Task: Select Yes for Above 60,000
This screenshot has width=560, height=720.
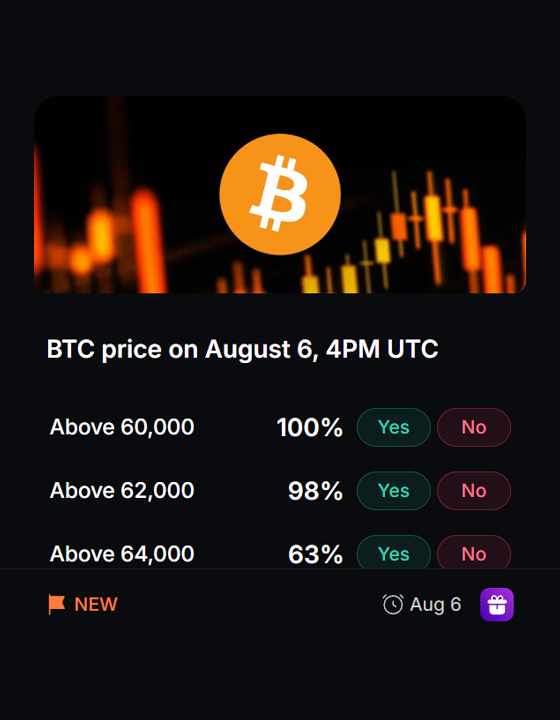Action: [394, 427]
